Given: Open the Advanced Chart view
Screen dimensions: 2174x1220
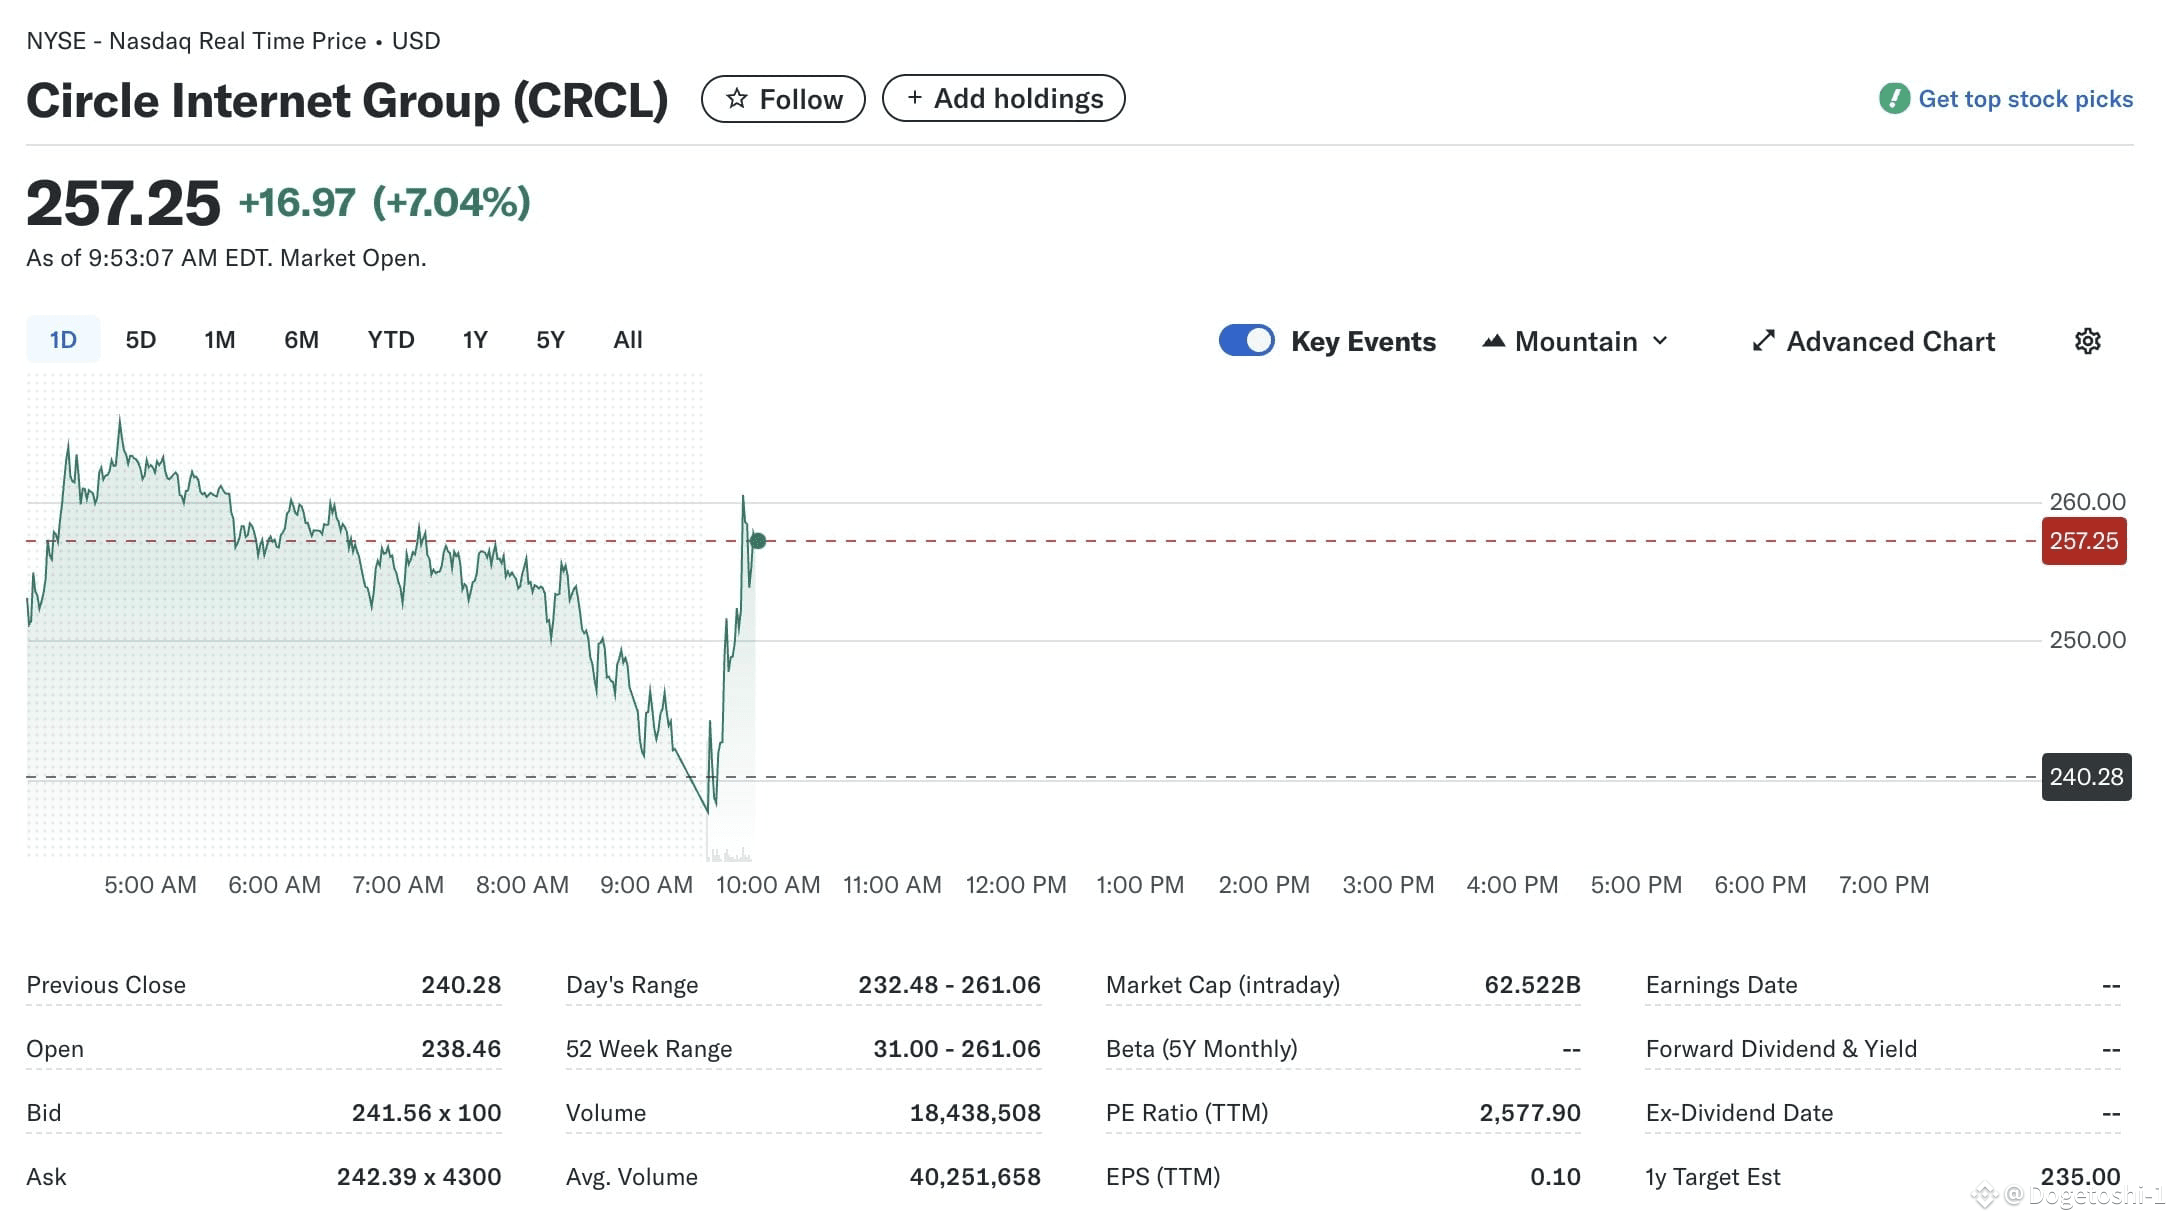Looking at the screenshot, I should point(1874,341).
